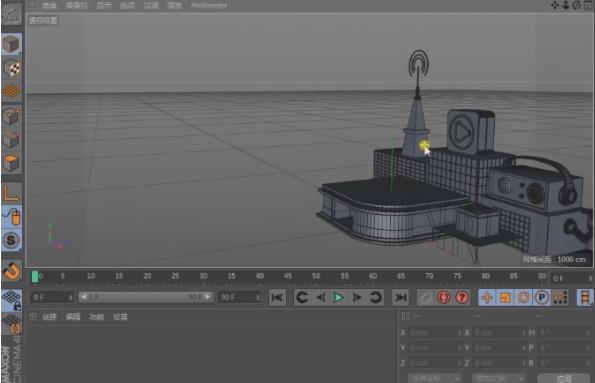The width and height of the screenshot is (595, 383).
Task: Open 面板 (Panel) viewport menu
Action: point(175,5)
